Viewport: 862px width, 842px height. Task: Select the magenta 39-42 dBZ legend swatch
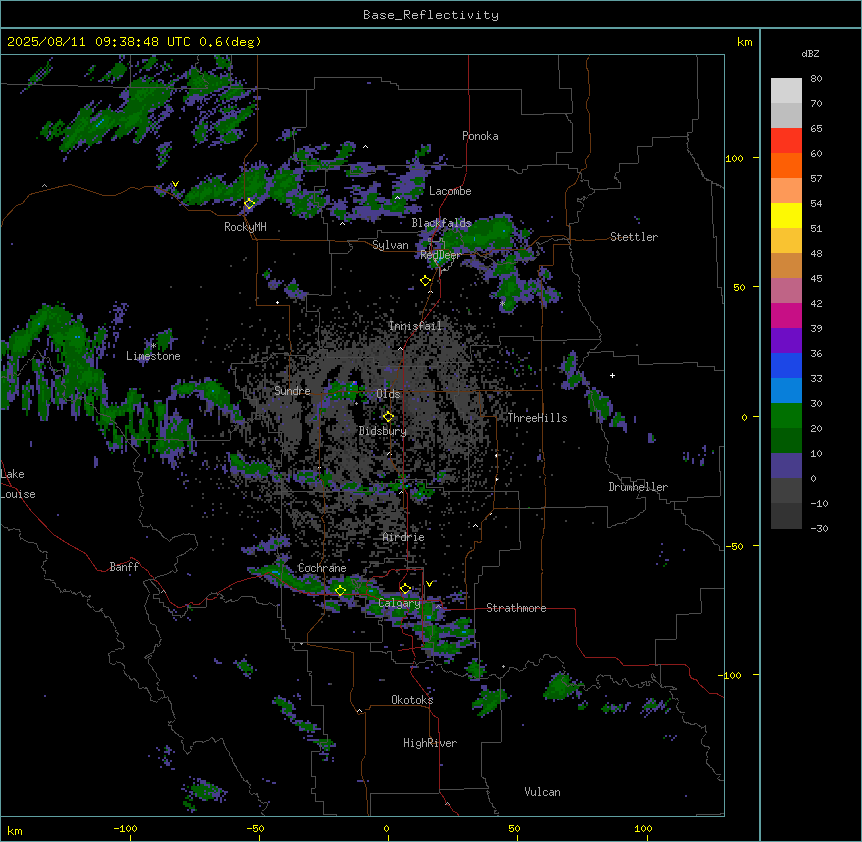coord(786,315)
